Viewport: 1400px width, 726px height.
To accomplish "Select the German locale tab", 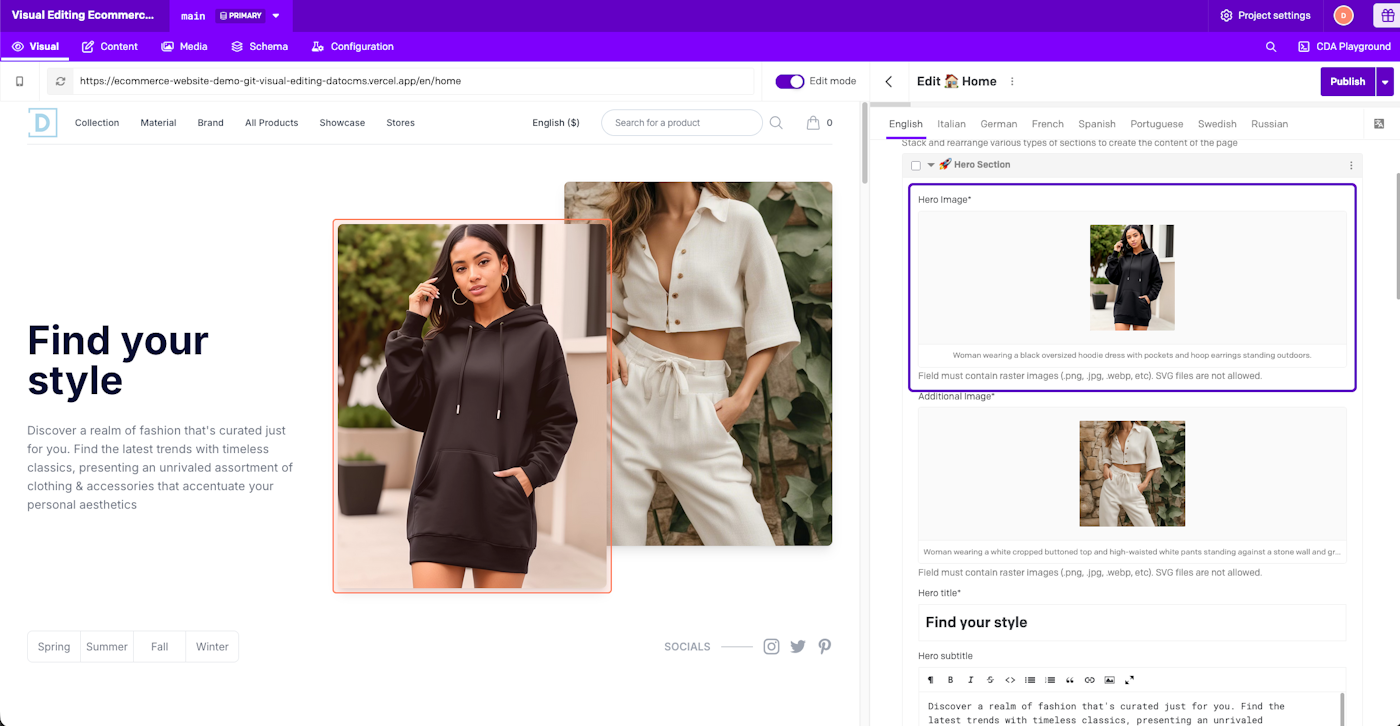I will point(999,124).
